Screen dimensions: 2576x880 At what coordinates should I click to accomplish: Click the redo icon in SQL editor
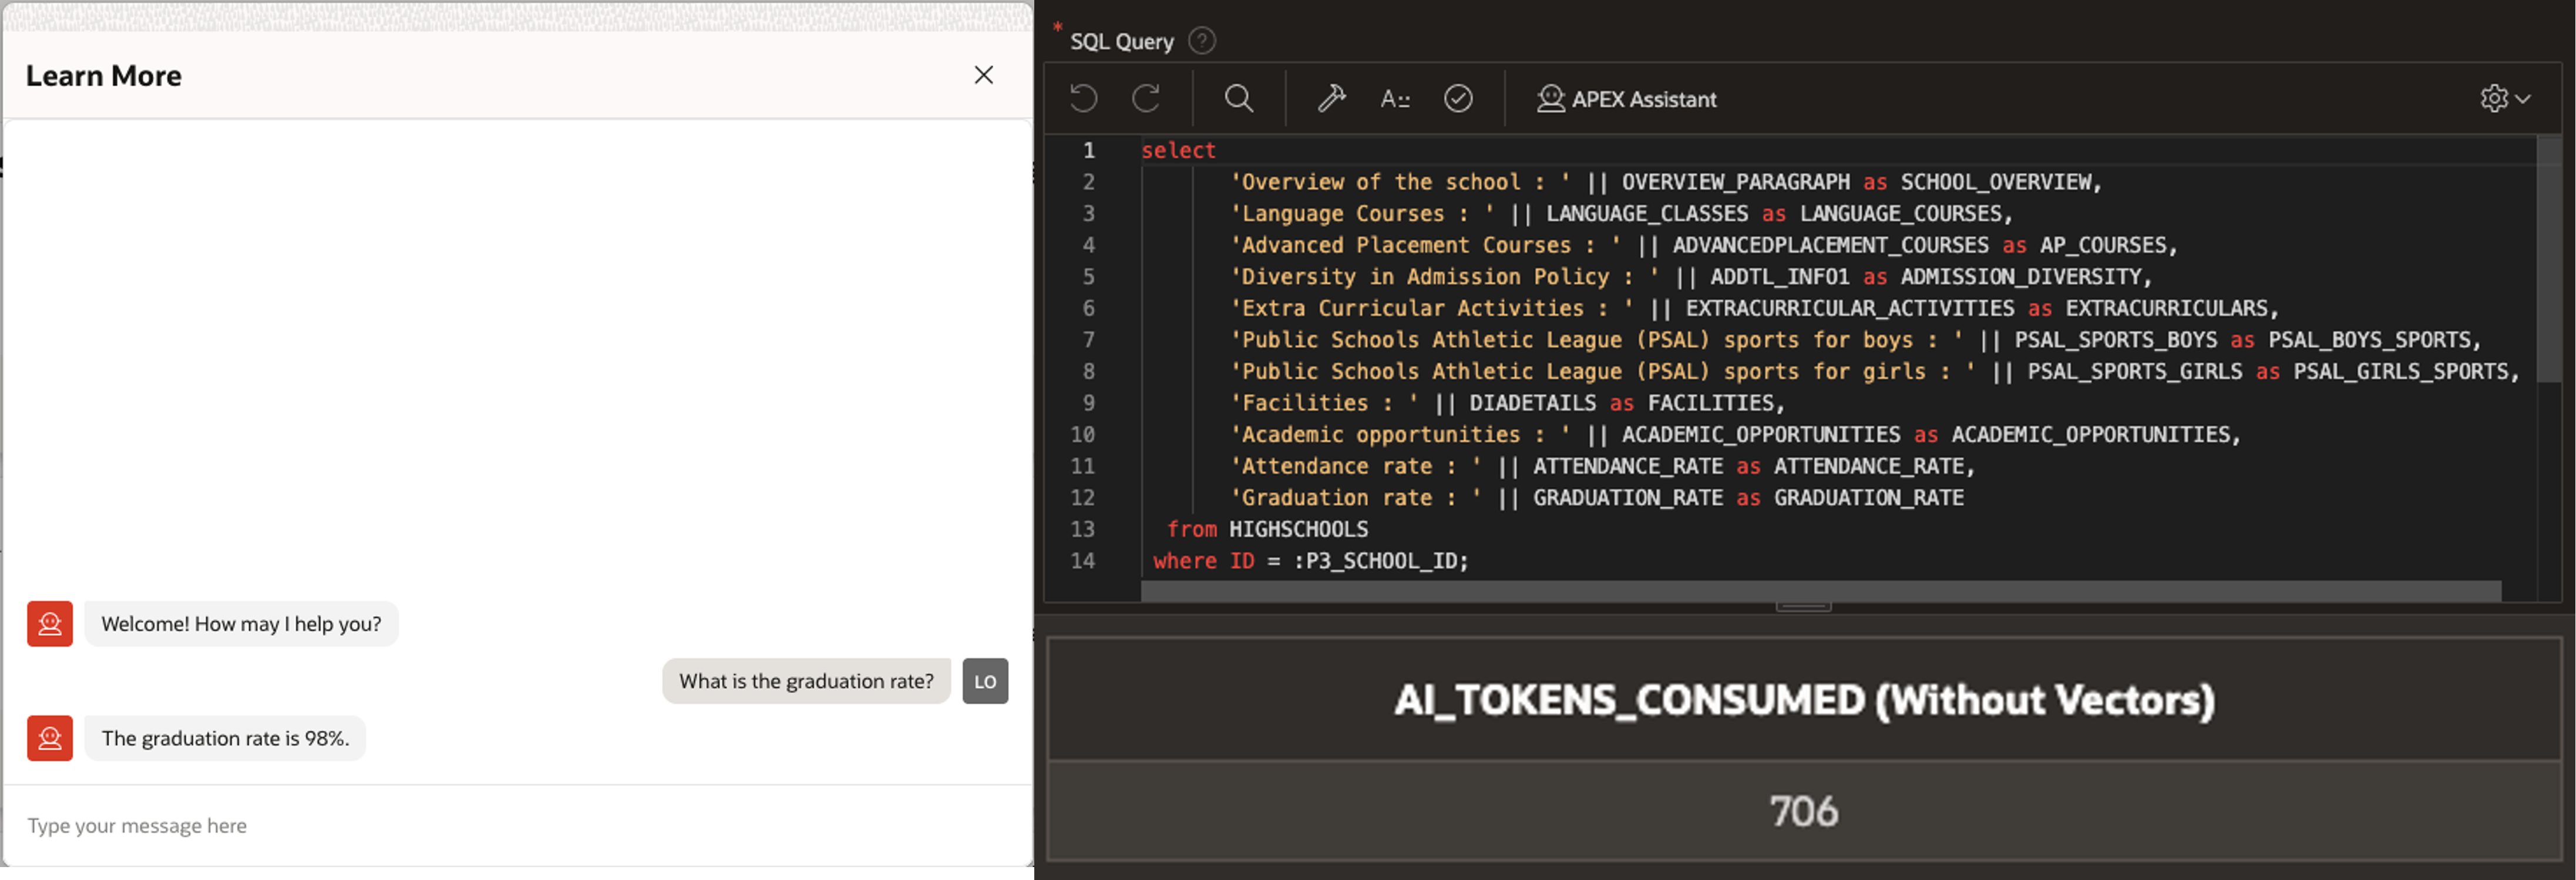pyautogui.click(x=1146, y=98)
